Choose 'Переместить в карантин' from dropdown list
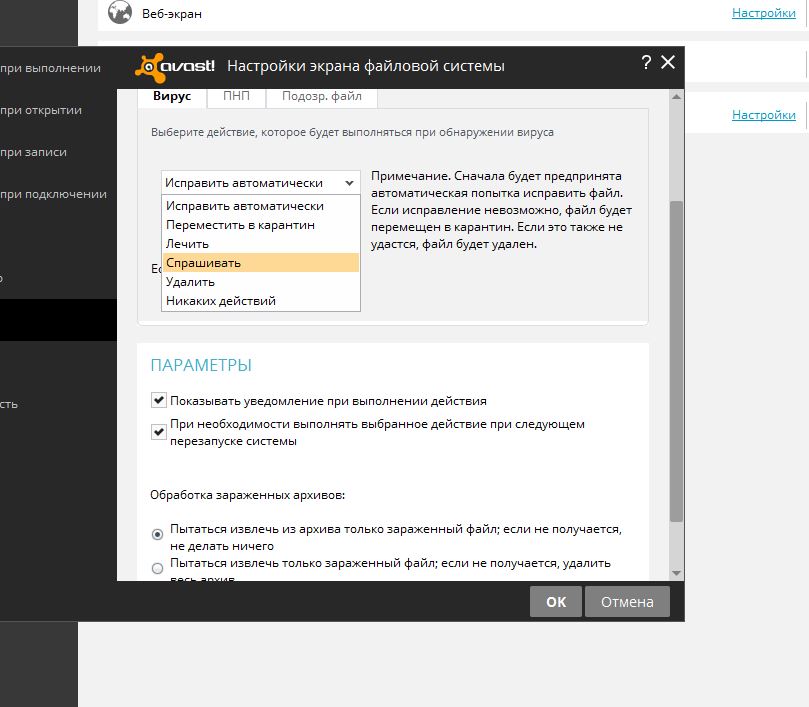This screenshot has width=809, height=707. [x=240, y=225]
